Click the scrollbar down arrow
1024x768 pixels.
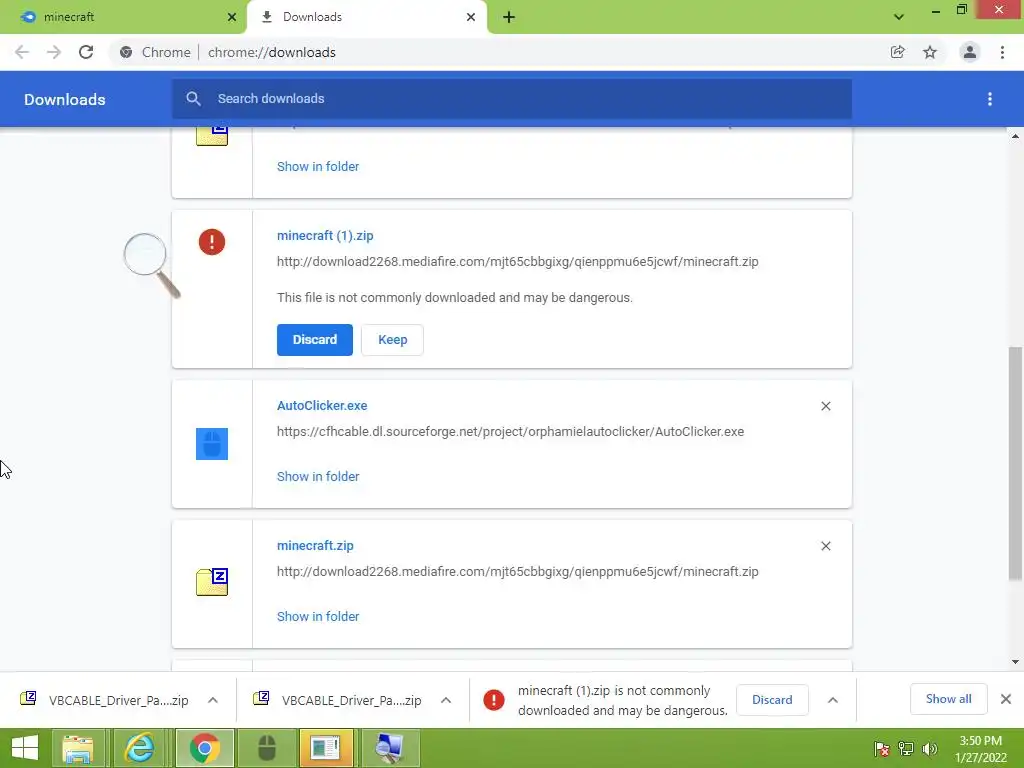click(x=1015, y=662)
